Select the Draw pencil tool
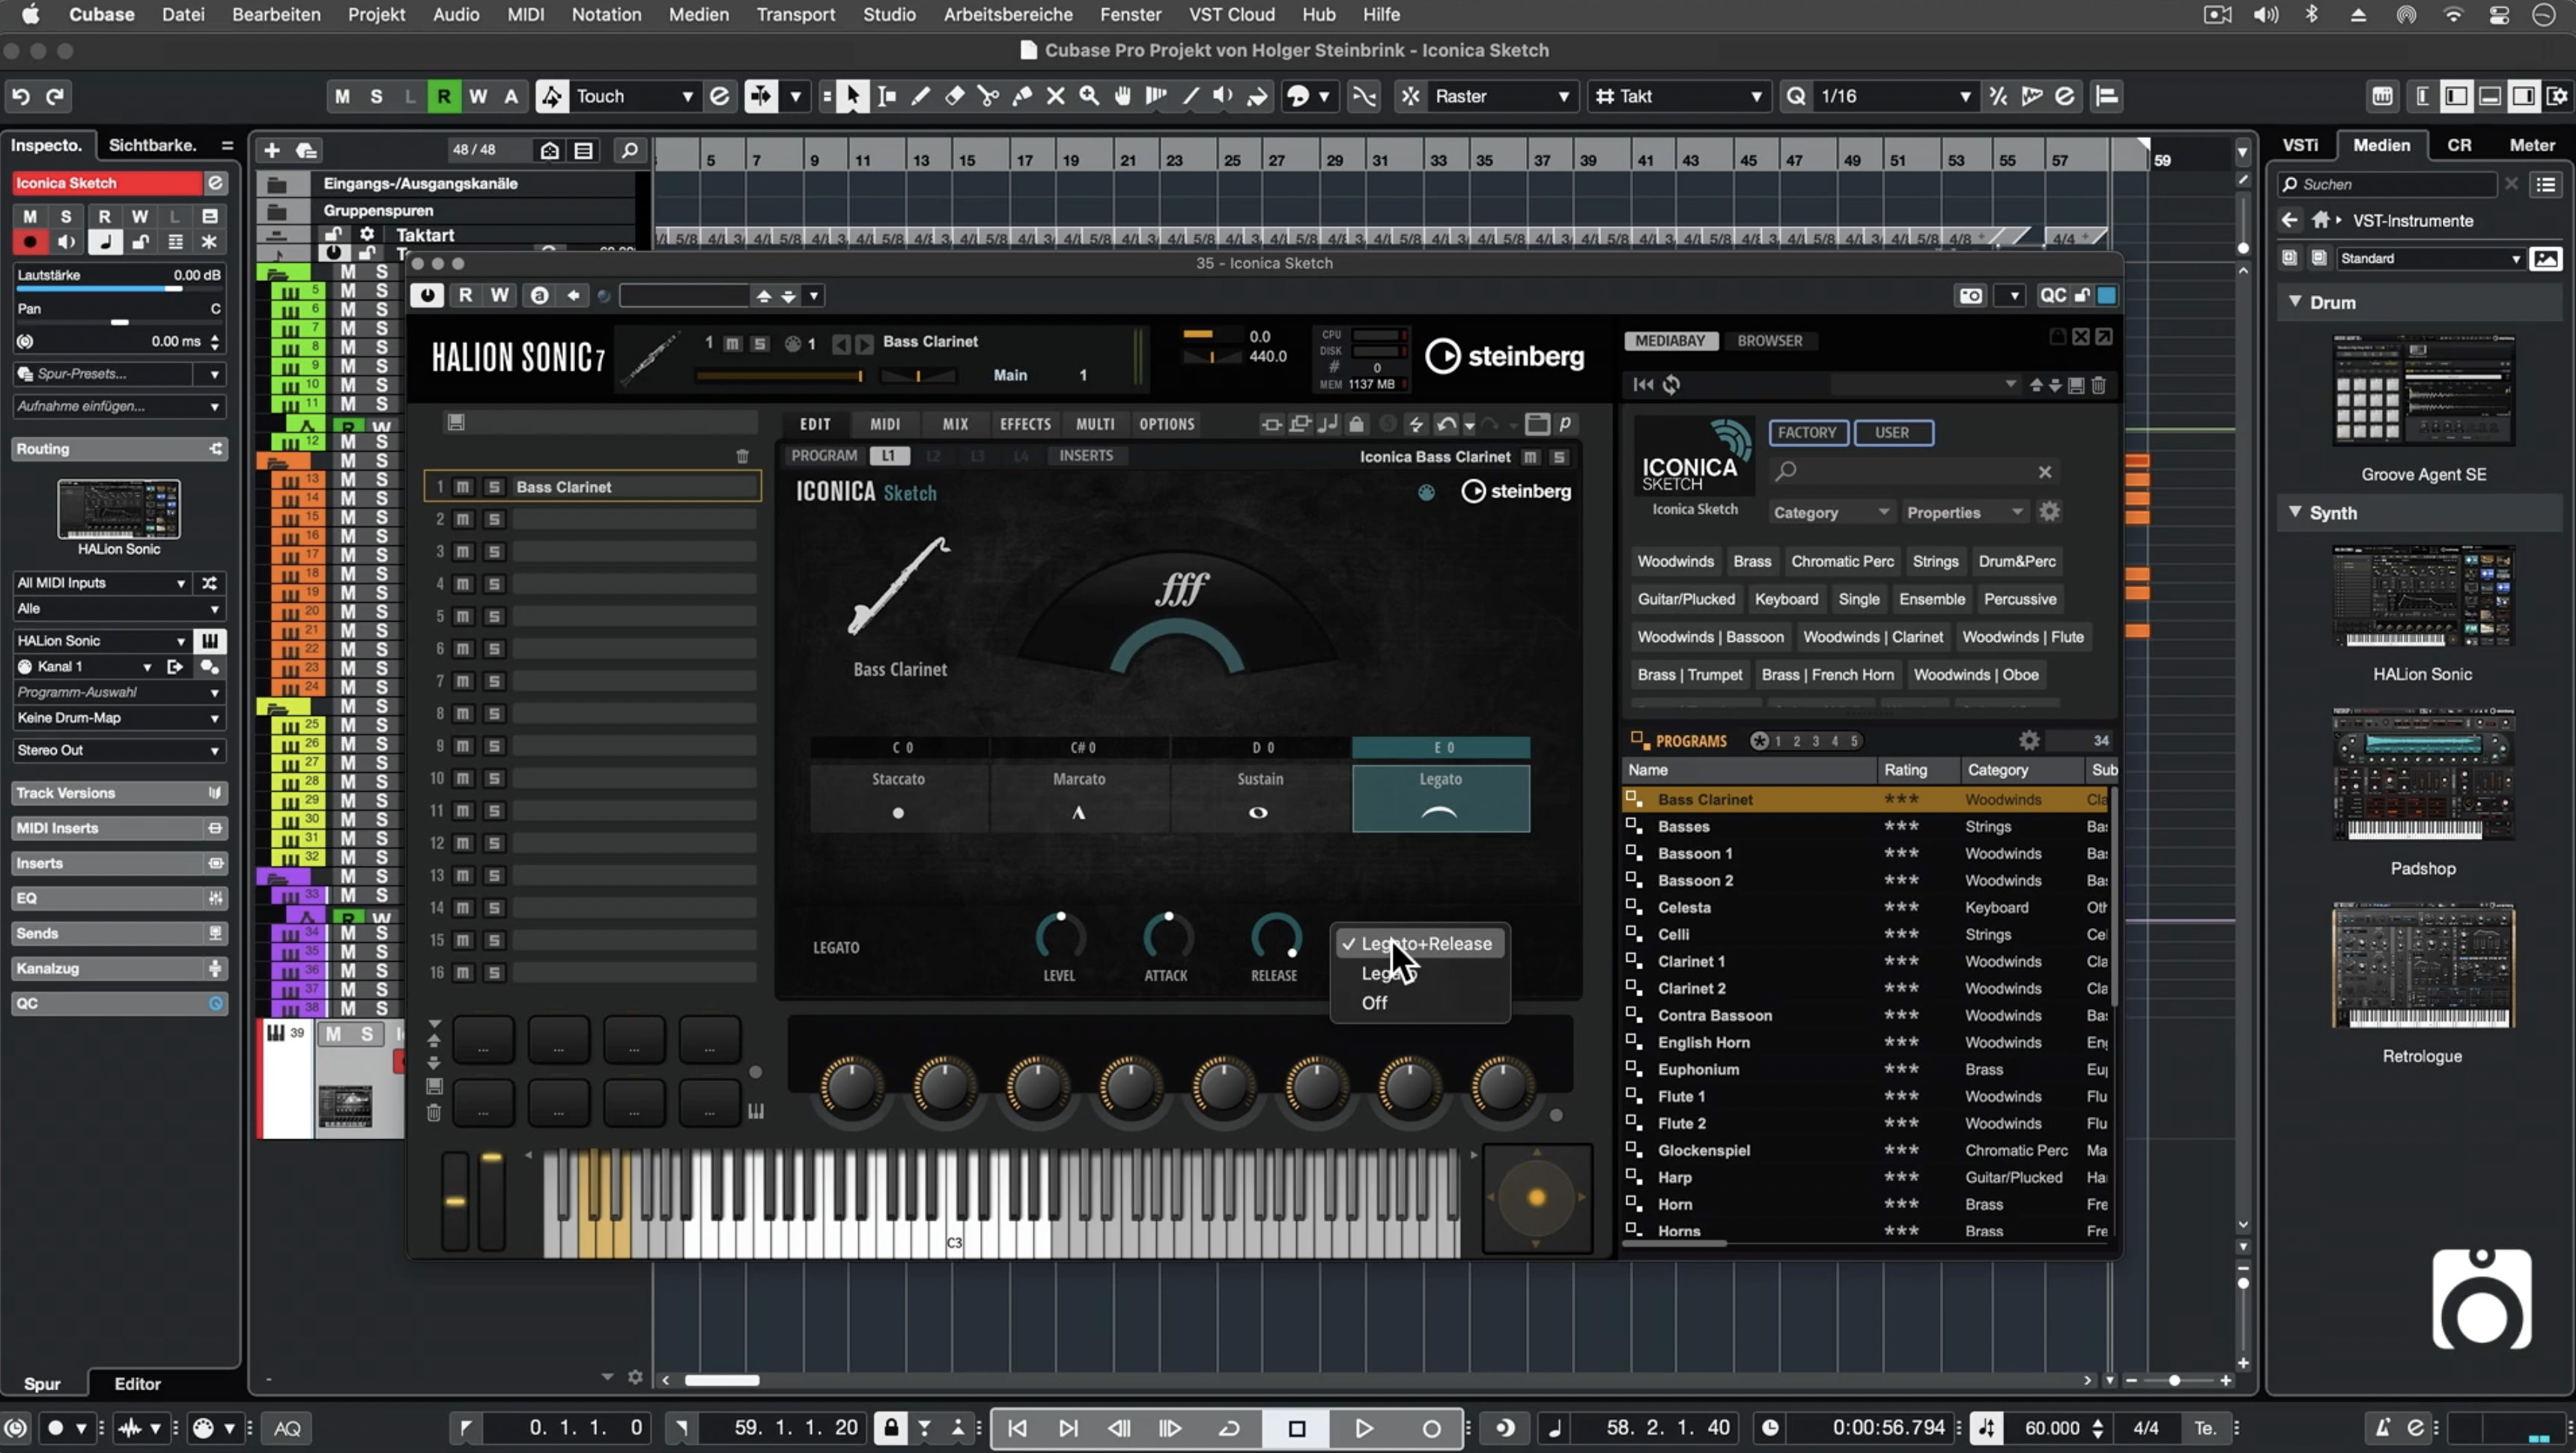2576x1453 pixels. click(920, 96)
